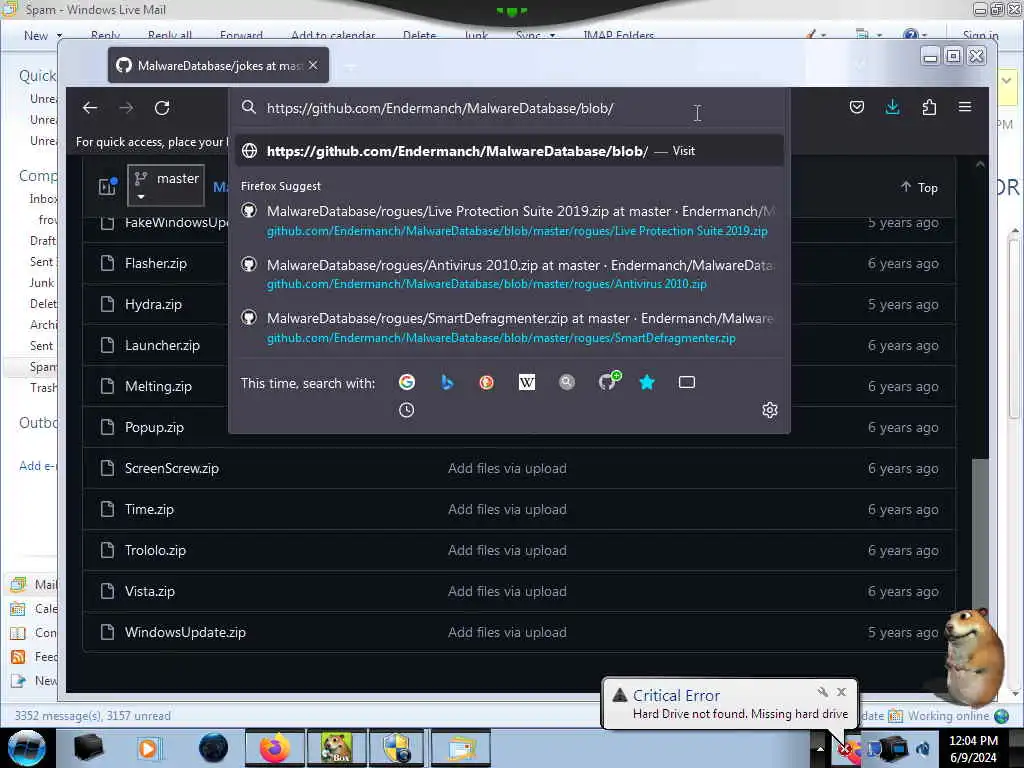The height and width of the screenshot is (768, 1024).
Task: Open Firefox extensions puzzle icon
Action: click(929, 107)
